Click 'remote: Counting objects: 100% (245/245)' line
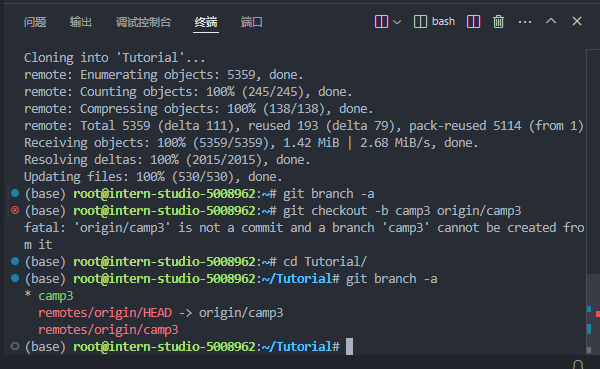Viewport: 600px width, 369px height. (188, 91)
